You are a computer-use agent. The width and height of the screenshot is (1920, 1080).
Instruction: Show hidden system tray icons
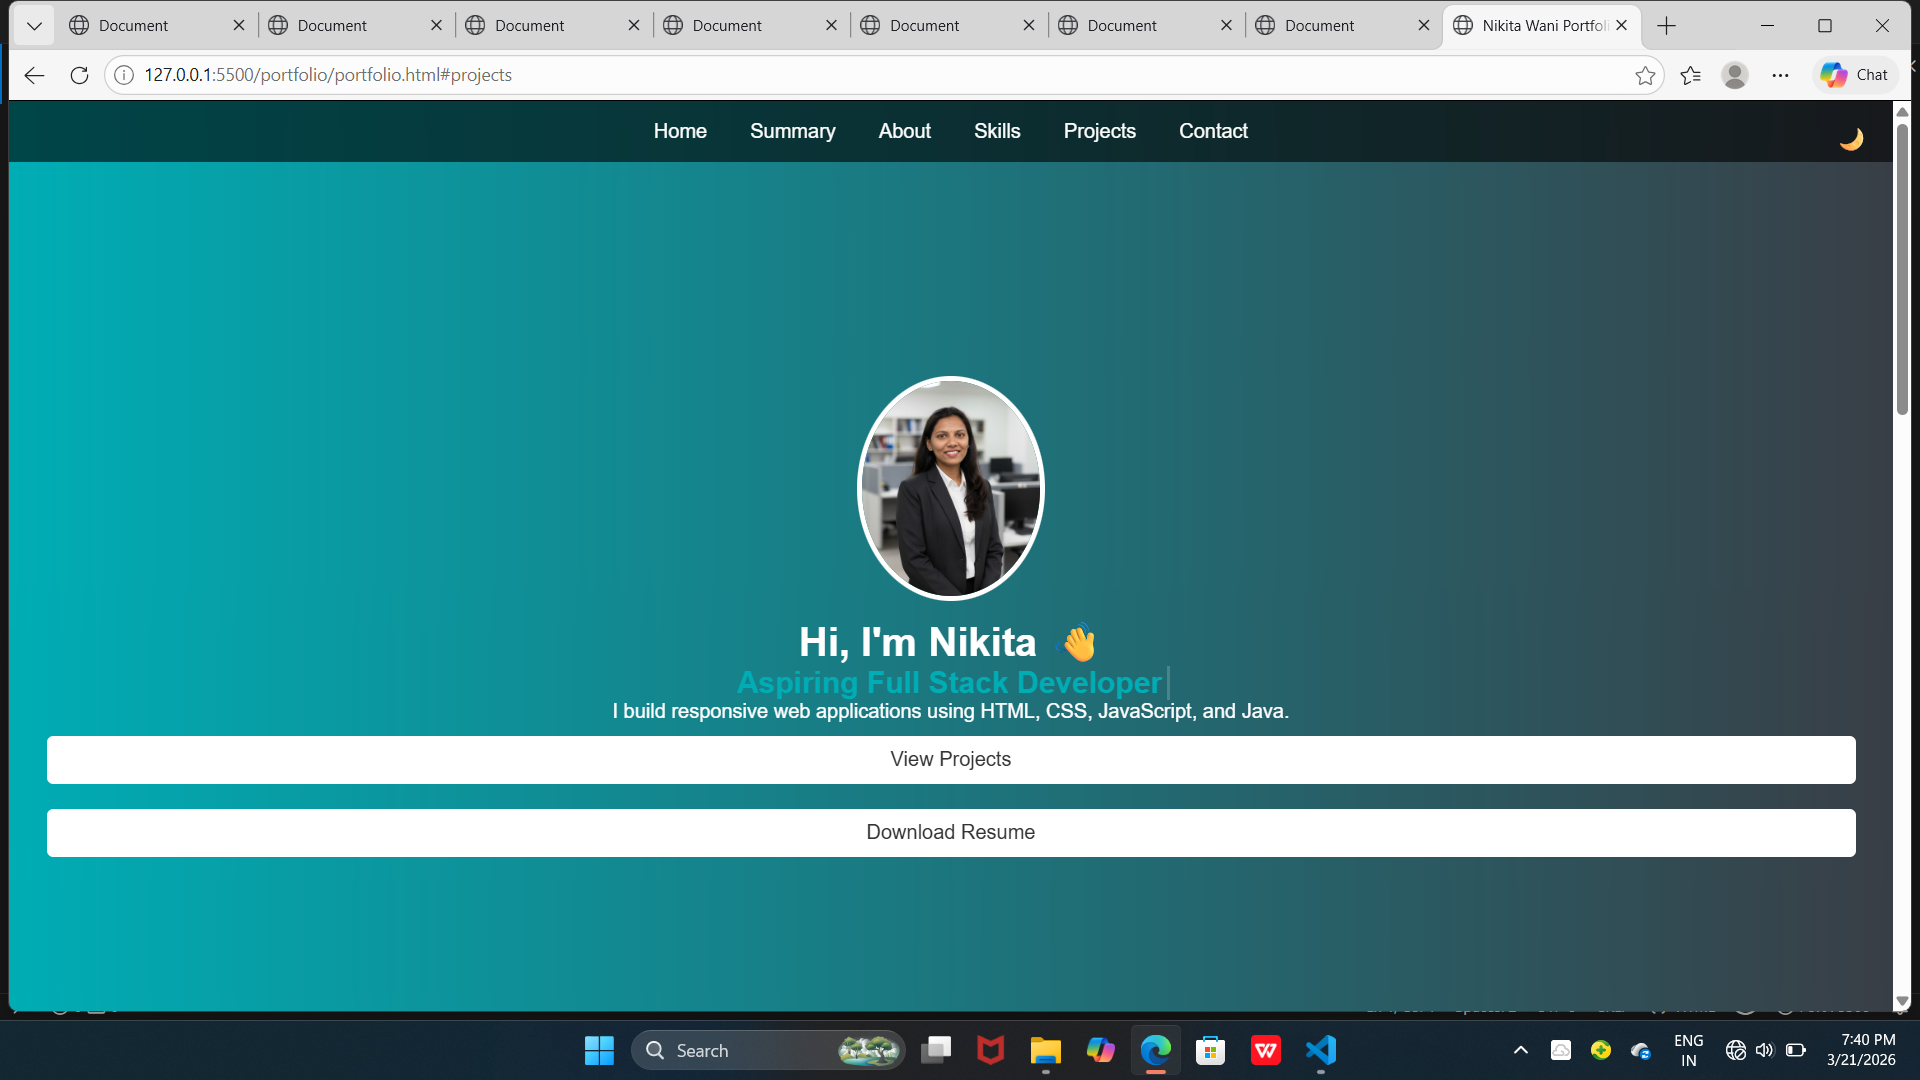[1520, 1050]
